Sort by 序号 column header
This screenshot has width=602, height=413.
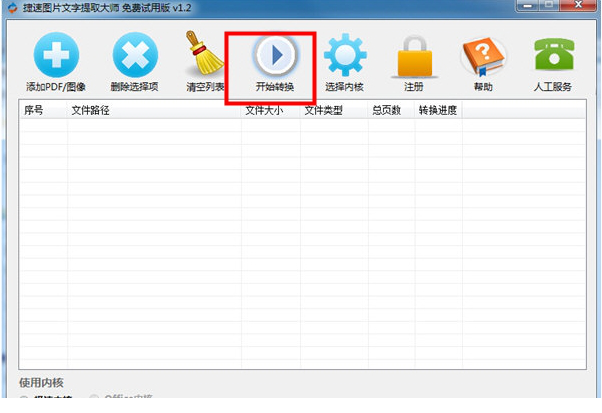point(43,111)
